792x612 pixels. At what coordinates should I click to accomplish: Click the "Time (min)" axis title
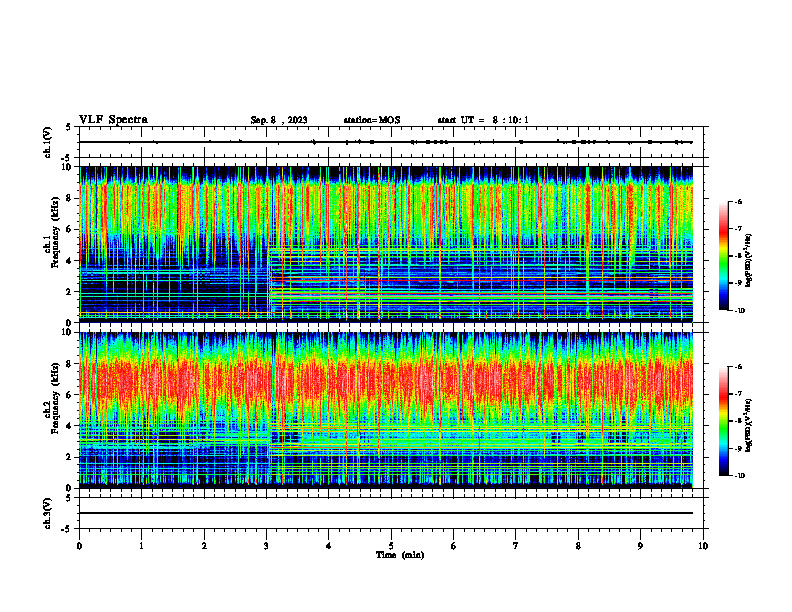[400, 555]
